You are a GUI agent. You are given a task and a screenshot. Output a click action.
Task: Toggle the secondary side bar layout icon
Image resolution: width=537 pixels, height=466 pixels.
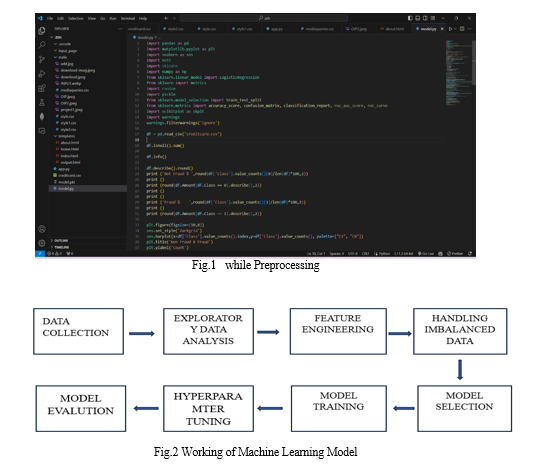pyautogui.click(x=425, y=18)
